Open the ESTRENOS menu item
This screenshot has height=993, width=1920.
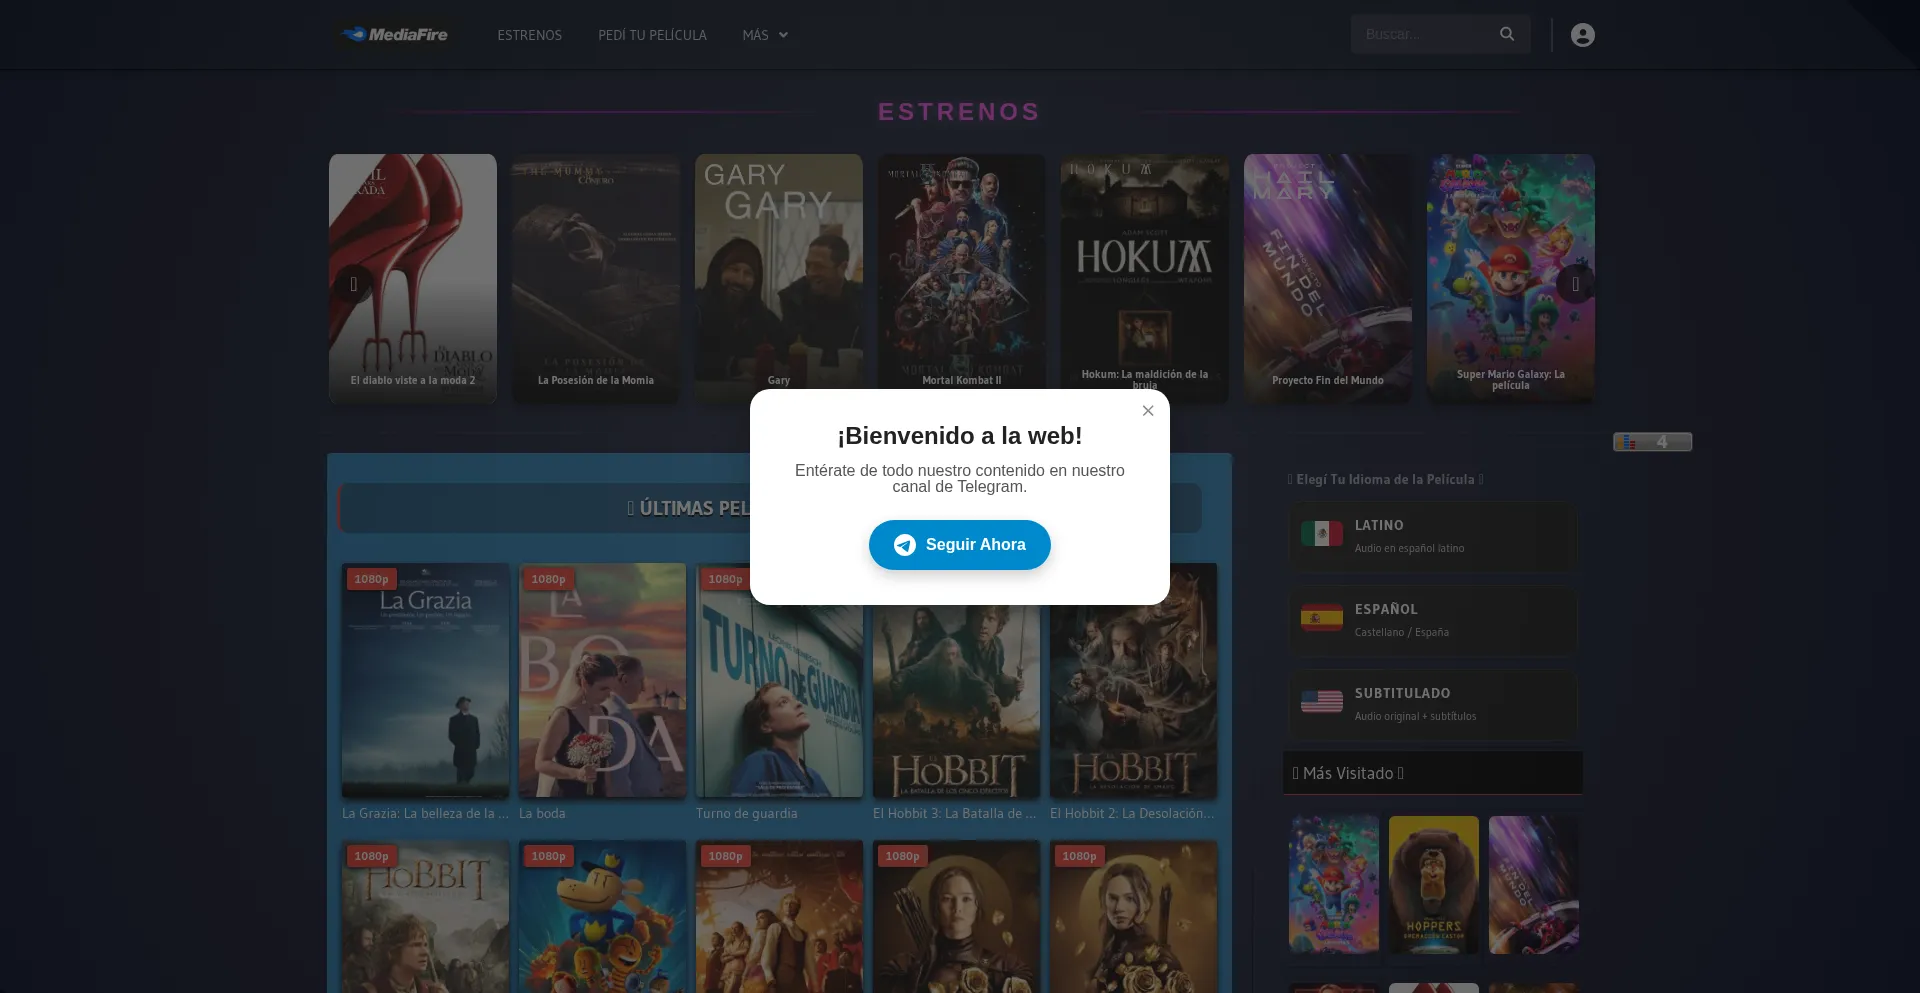529,35
